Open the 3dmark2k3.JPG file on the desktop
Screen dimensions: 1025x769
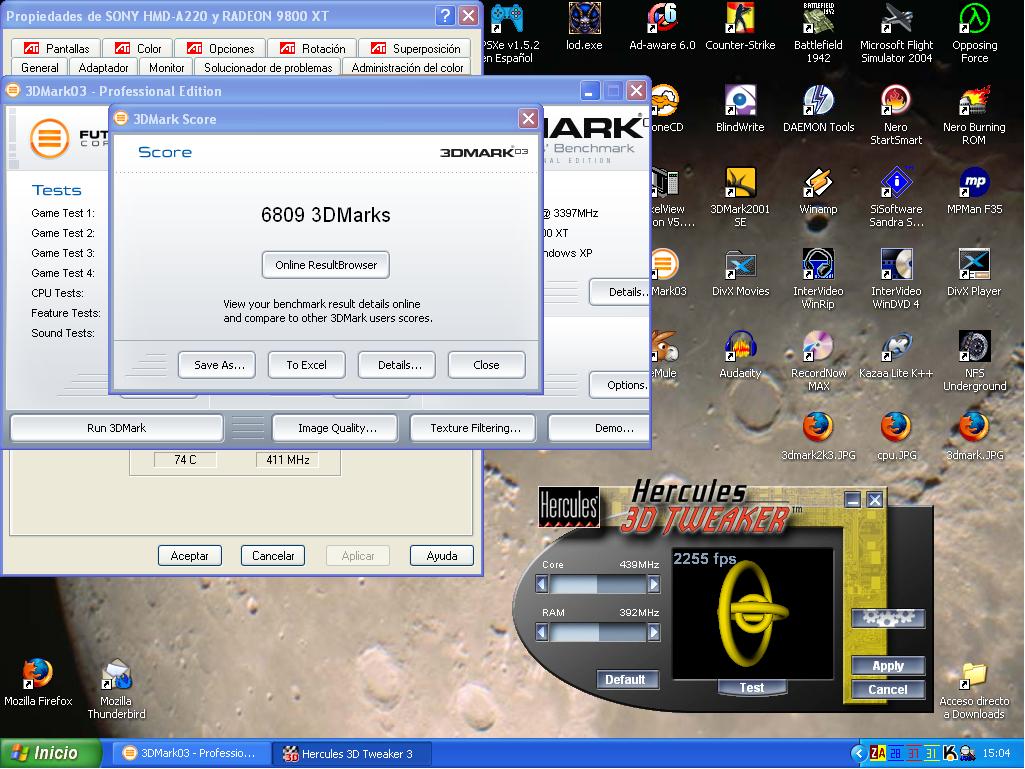(818, 429)
